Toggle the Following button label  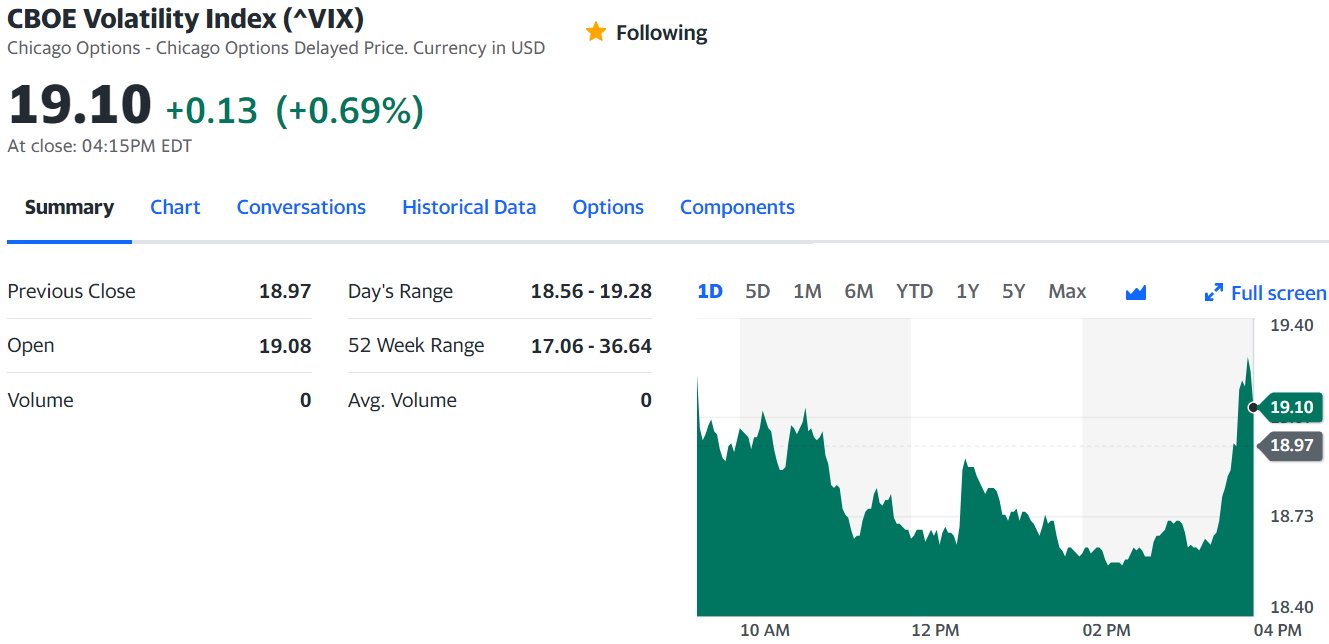[661, 33]
